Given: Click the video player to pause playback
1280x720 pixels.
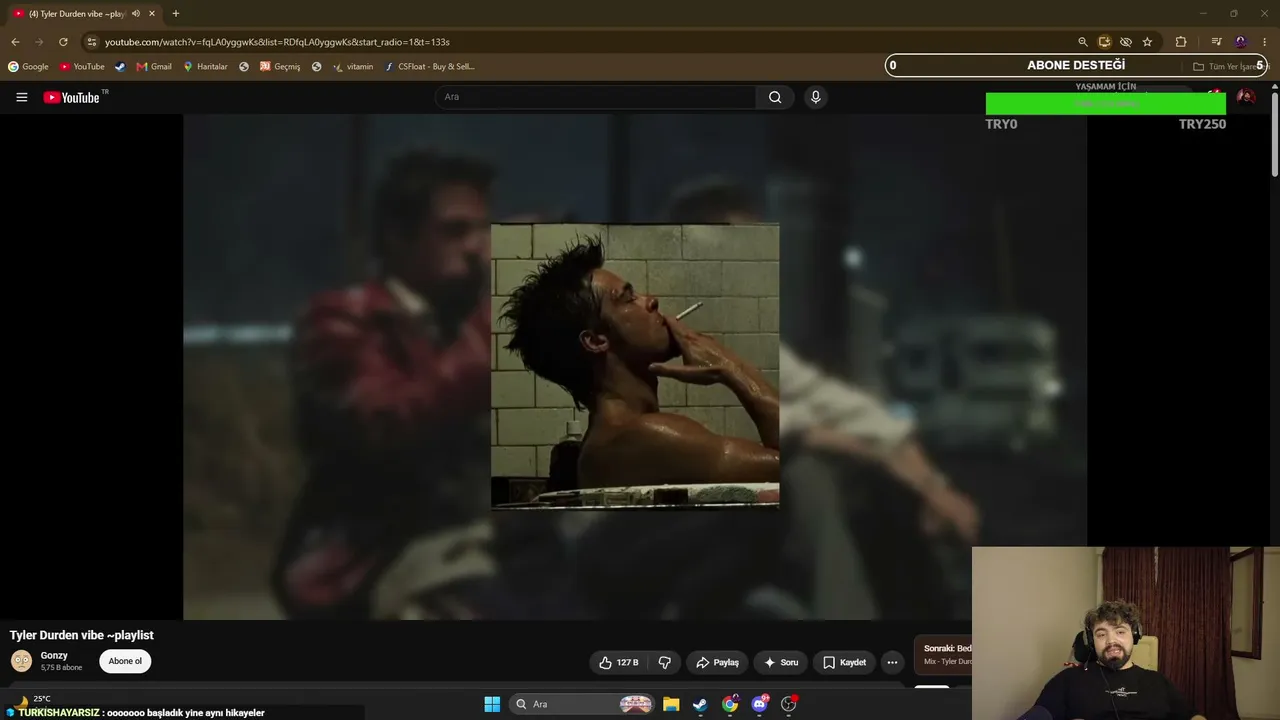Looking at the screenshot, I should click(635, 366).
